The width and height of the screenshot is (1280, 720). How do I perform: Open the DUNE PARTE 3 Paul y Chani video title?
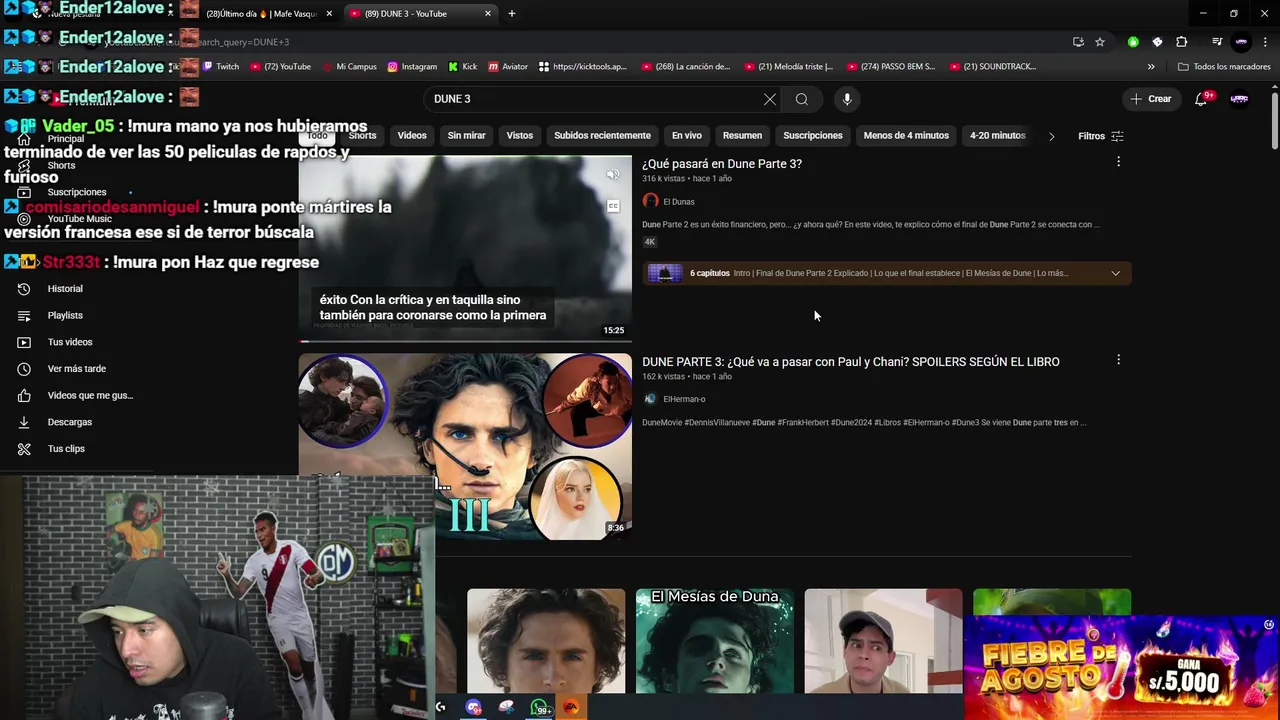pyautogui.click(x=851, y=362)
